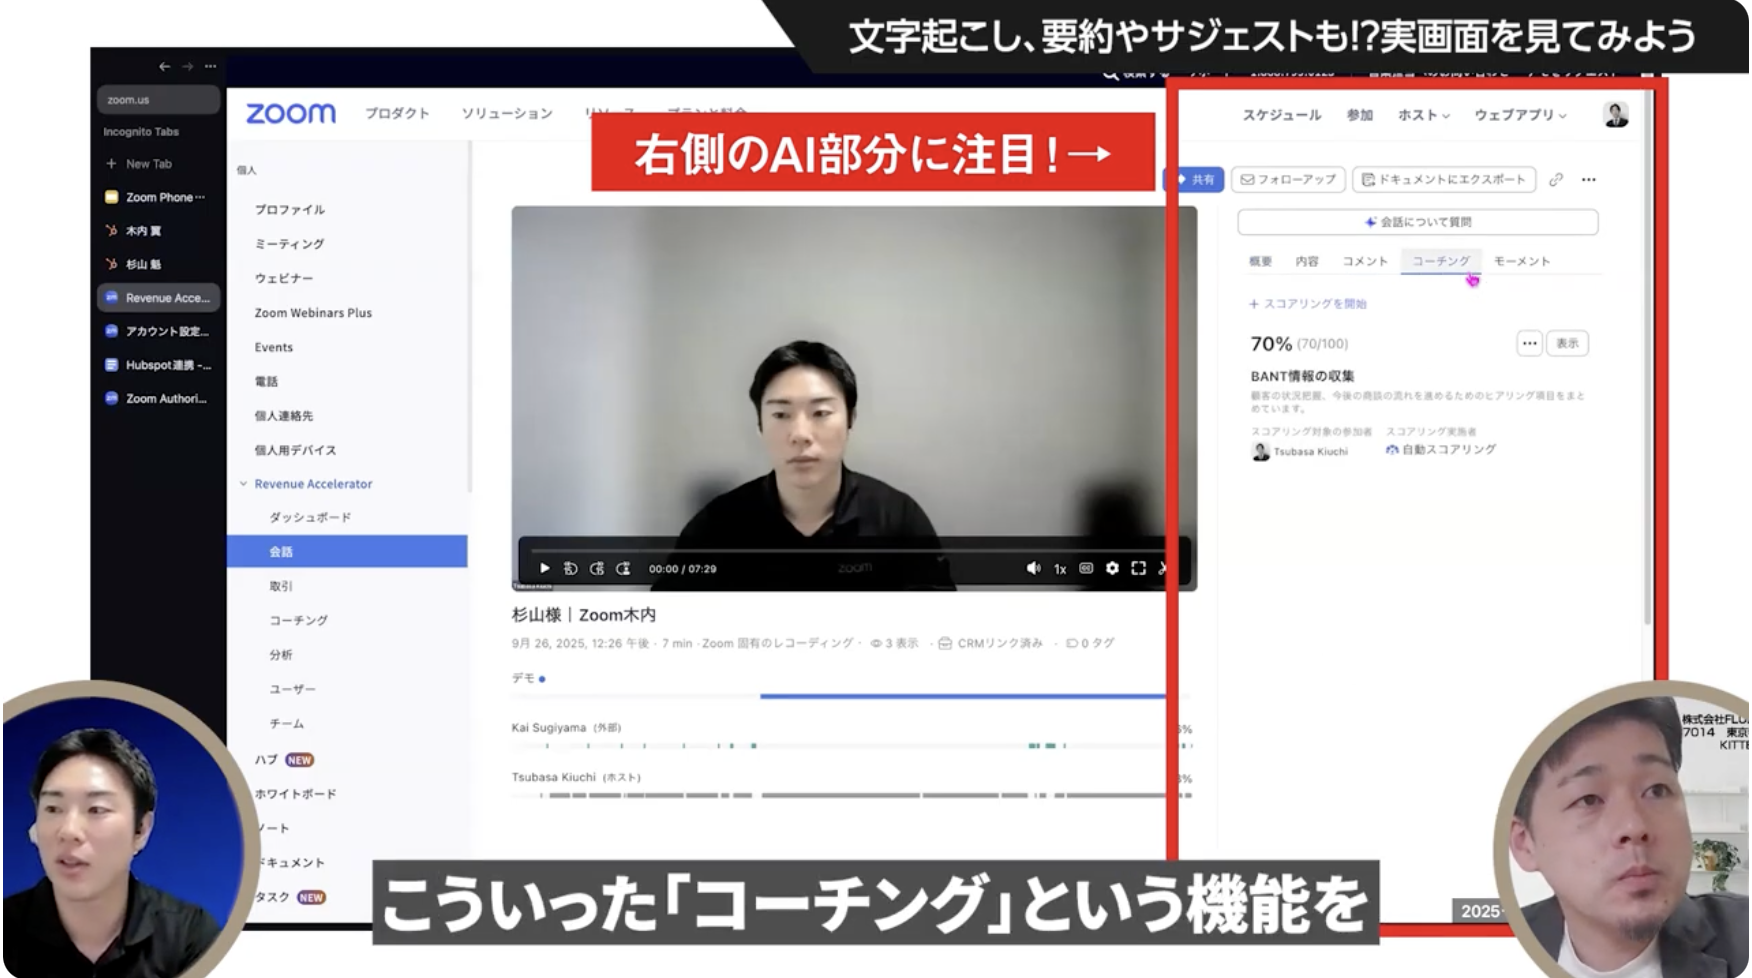
Task: Enter fullscreen mode in the video player
Action: click(1138, 568)
